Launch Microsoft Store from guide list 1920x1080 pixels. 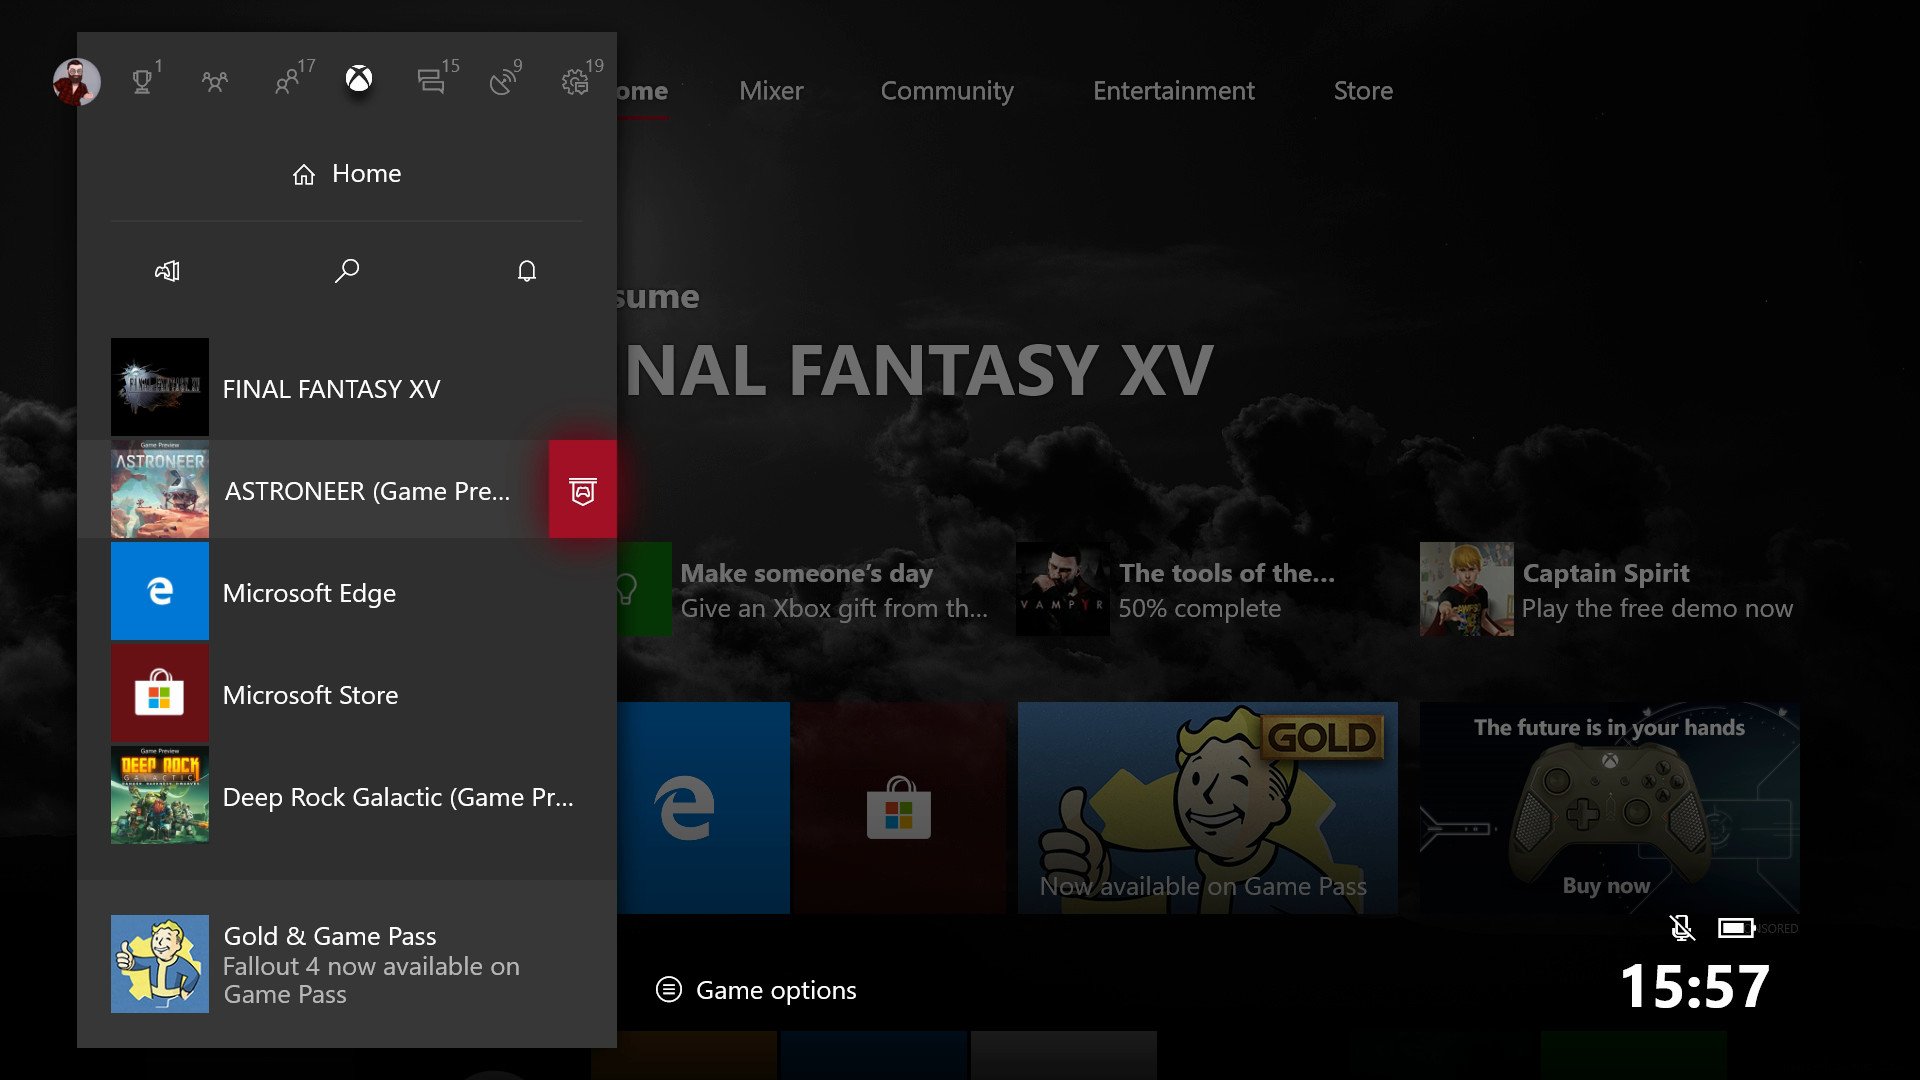click(x=346, y=694)
